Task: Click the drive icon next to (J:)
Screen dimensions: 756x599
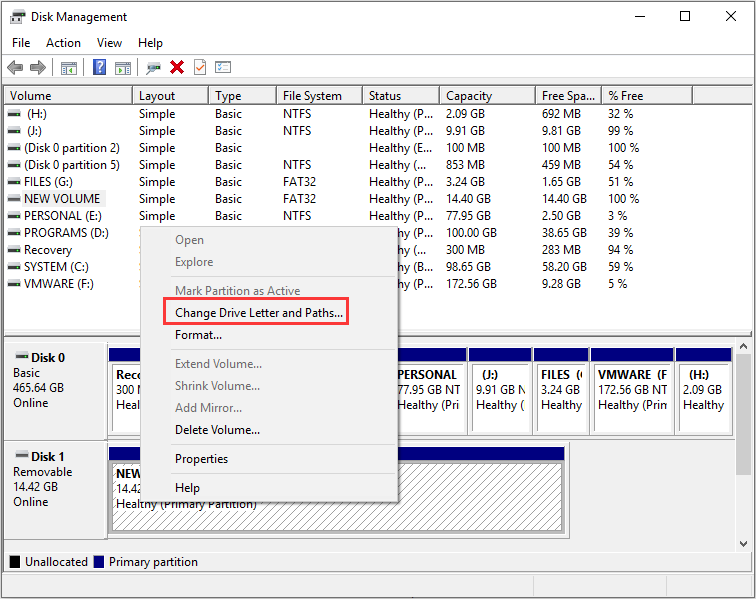Action: (14, 131)
